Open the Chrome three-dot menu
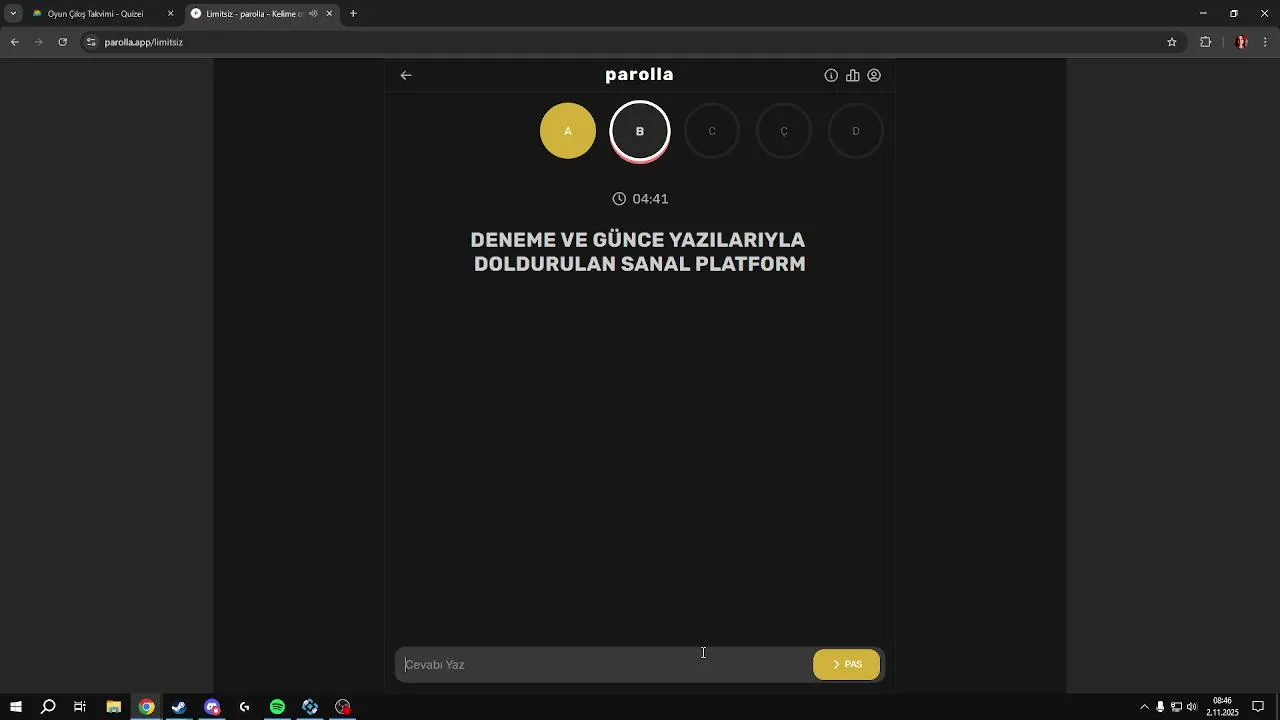 click(x=1266, y=42)
